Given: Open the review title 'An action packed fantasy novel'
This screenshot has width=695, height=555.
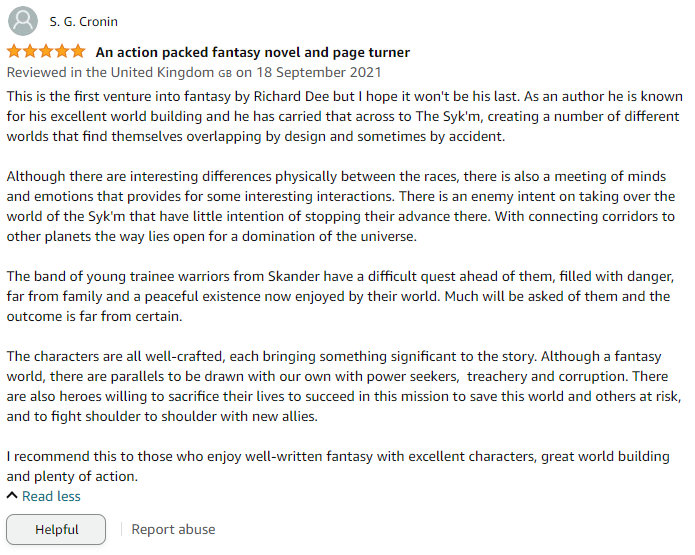Looking at the screenshot, I should [x=253, y=52].
